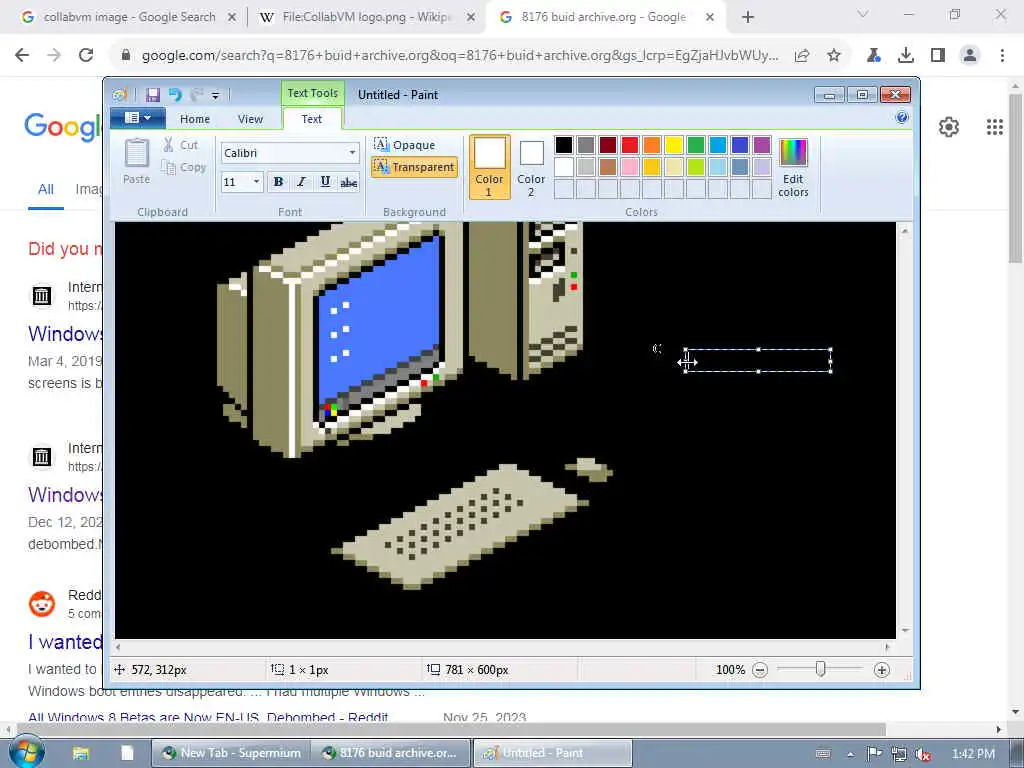Image resolution: width=1024 pixels, height=768 pixels.
Task: Open Paint Help question mark icon
Action: point(902,118)
